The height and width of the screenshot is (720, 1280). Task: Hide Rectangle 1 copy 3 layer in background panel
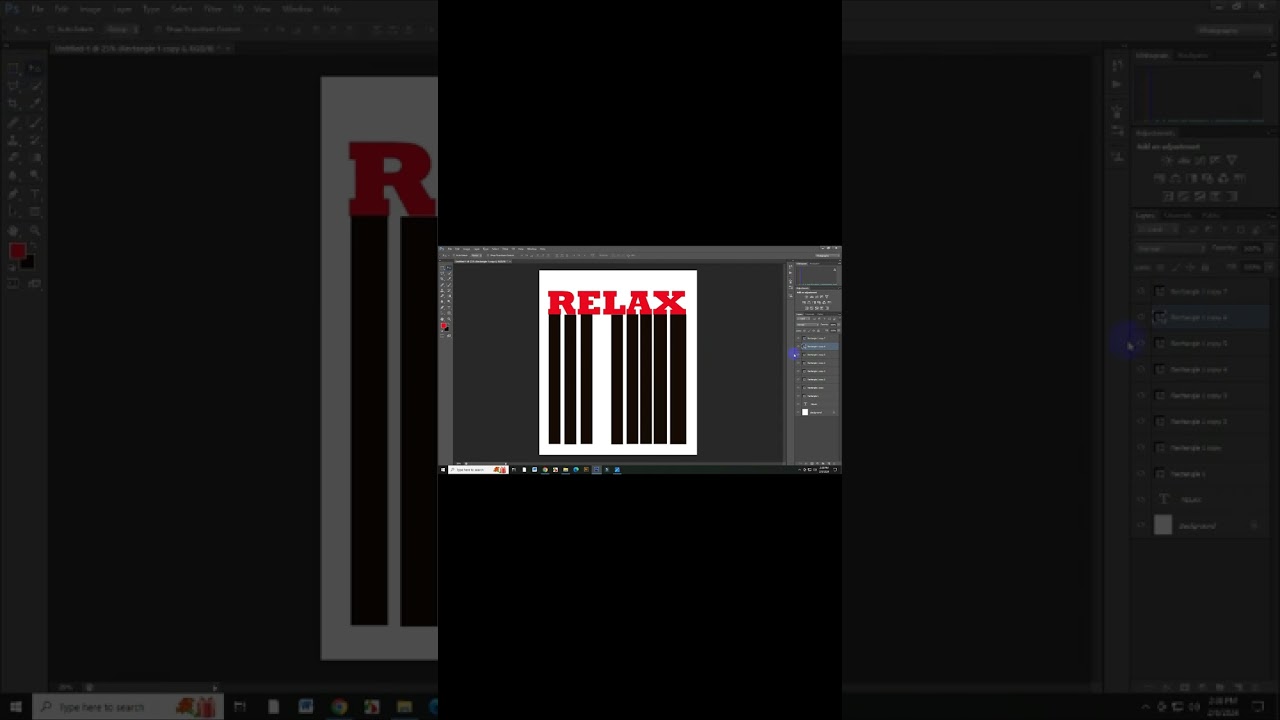tap(1141, 395)
